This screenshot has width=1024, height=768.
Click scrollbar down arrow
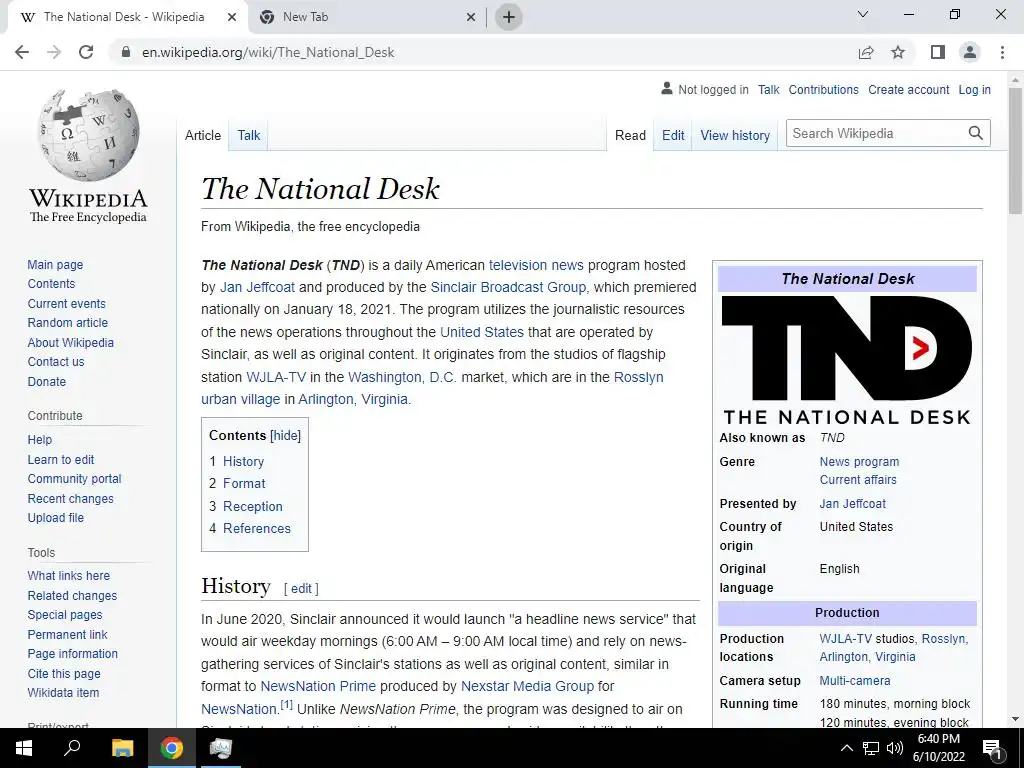[1015, 719]
